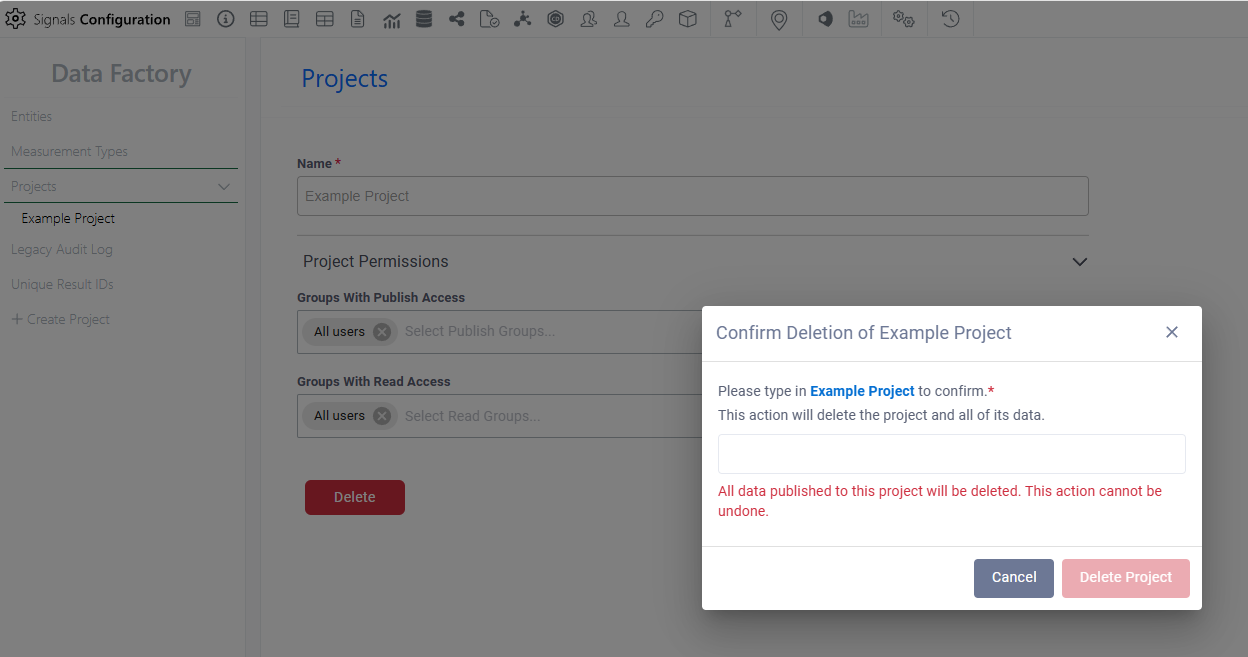Screen dimensions: 1248x657
Task: Click the share nodes toolbar icon
Action: 457,19
